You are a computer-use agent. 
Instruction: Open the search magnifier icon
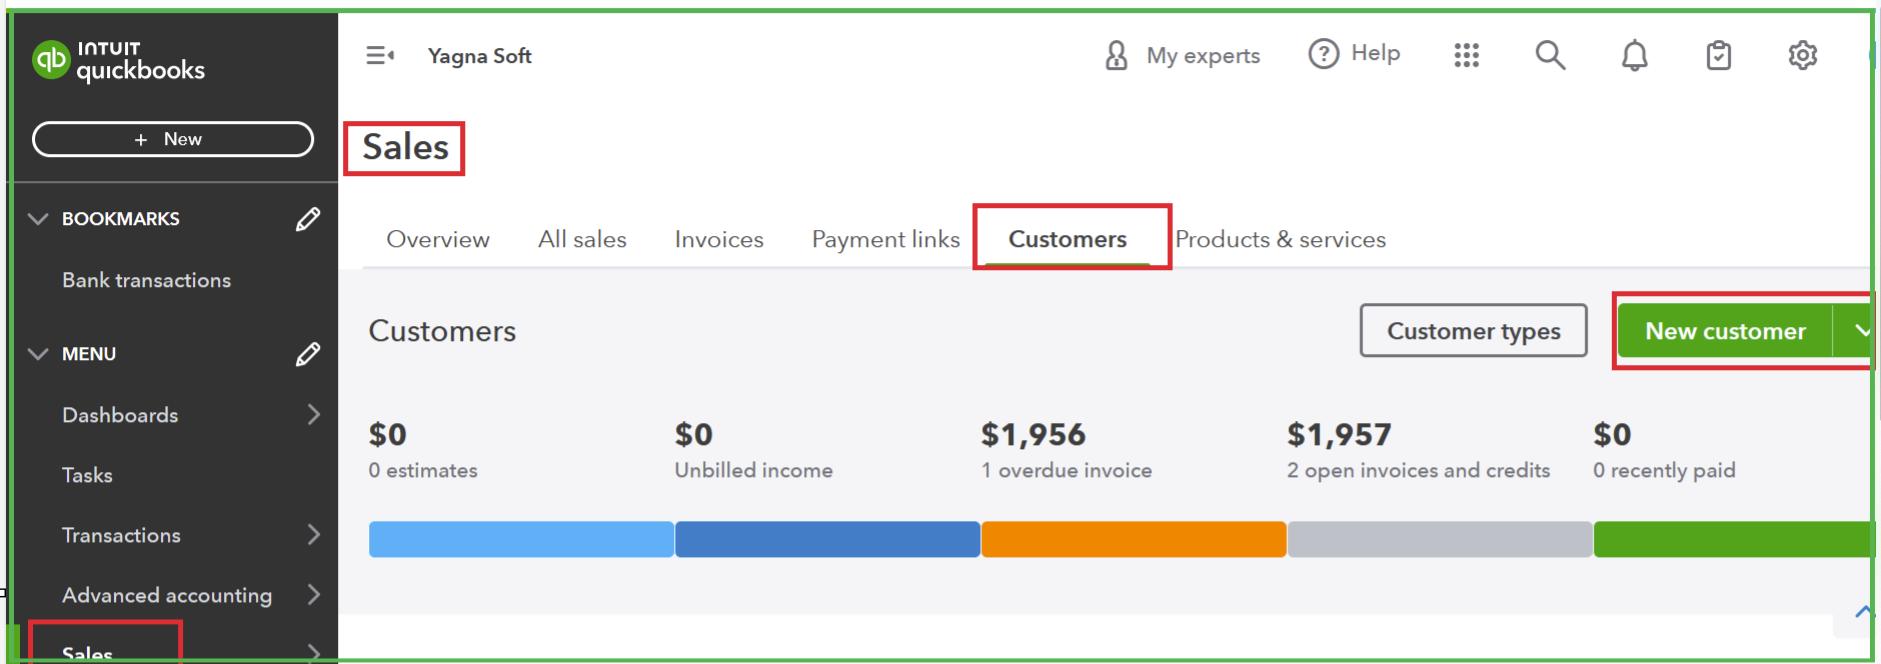(x=1550, y=55)
